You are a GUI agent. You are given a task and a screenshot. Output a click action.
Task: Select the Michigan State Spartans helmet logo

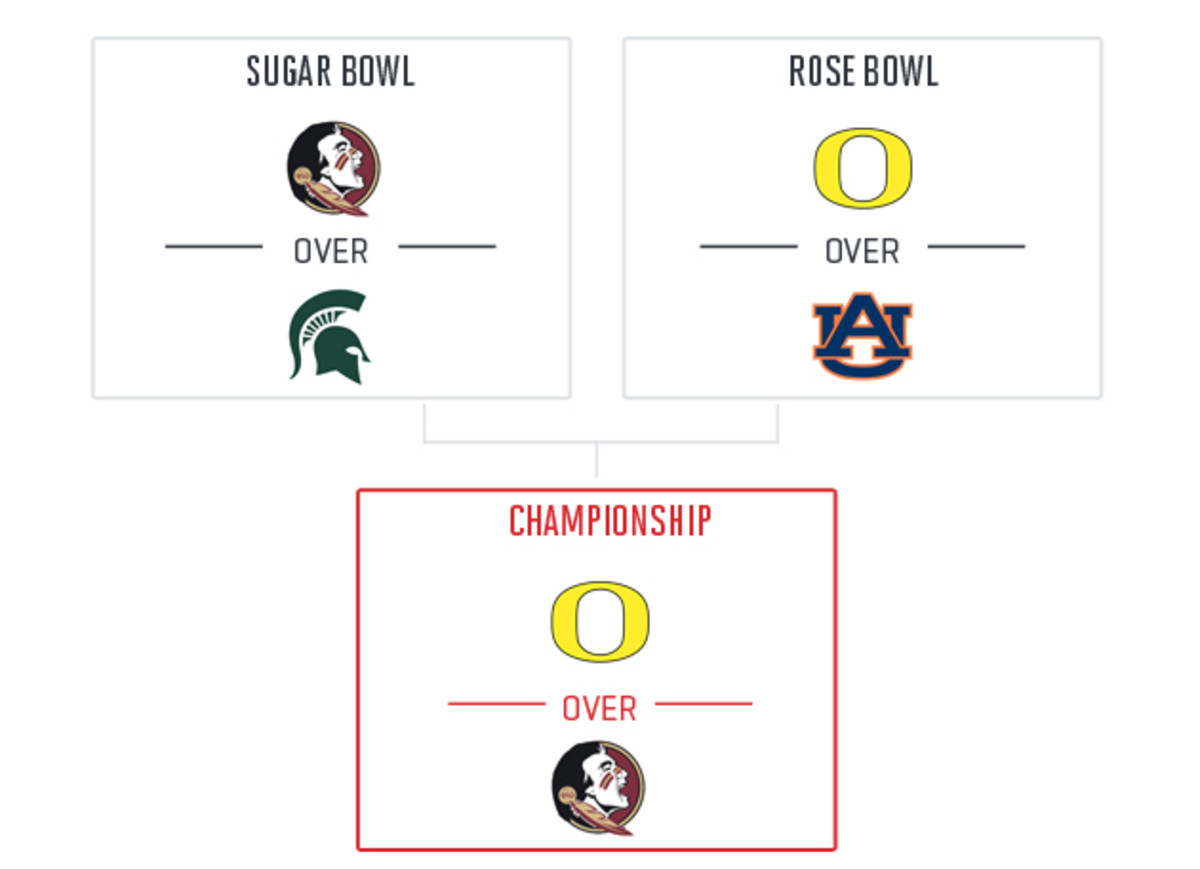(x=329, y=336)
